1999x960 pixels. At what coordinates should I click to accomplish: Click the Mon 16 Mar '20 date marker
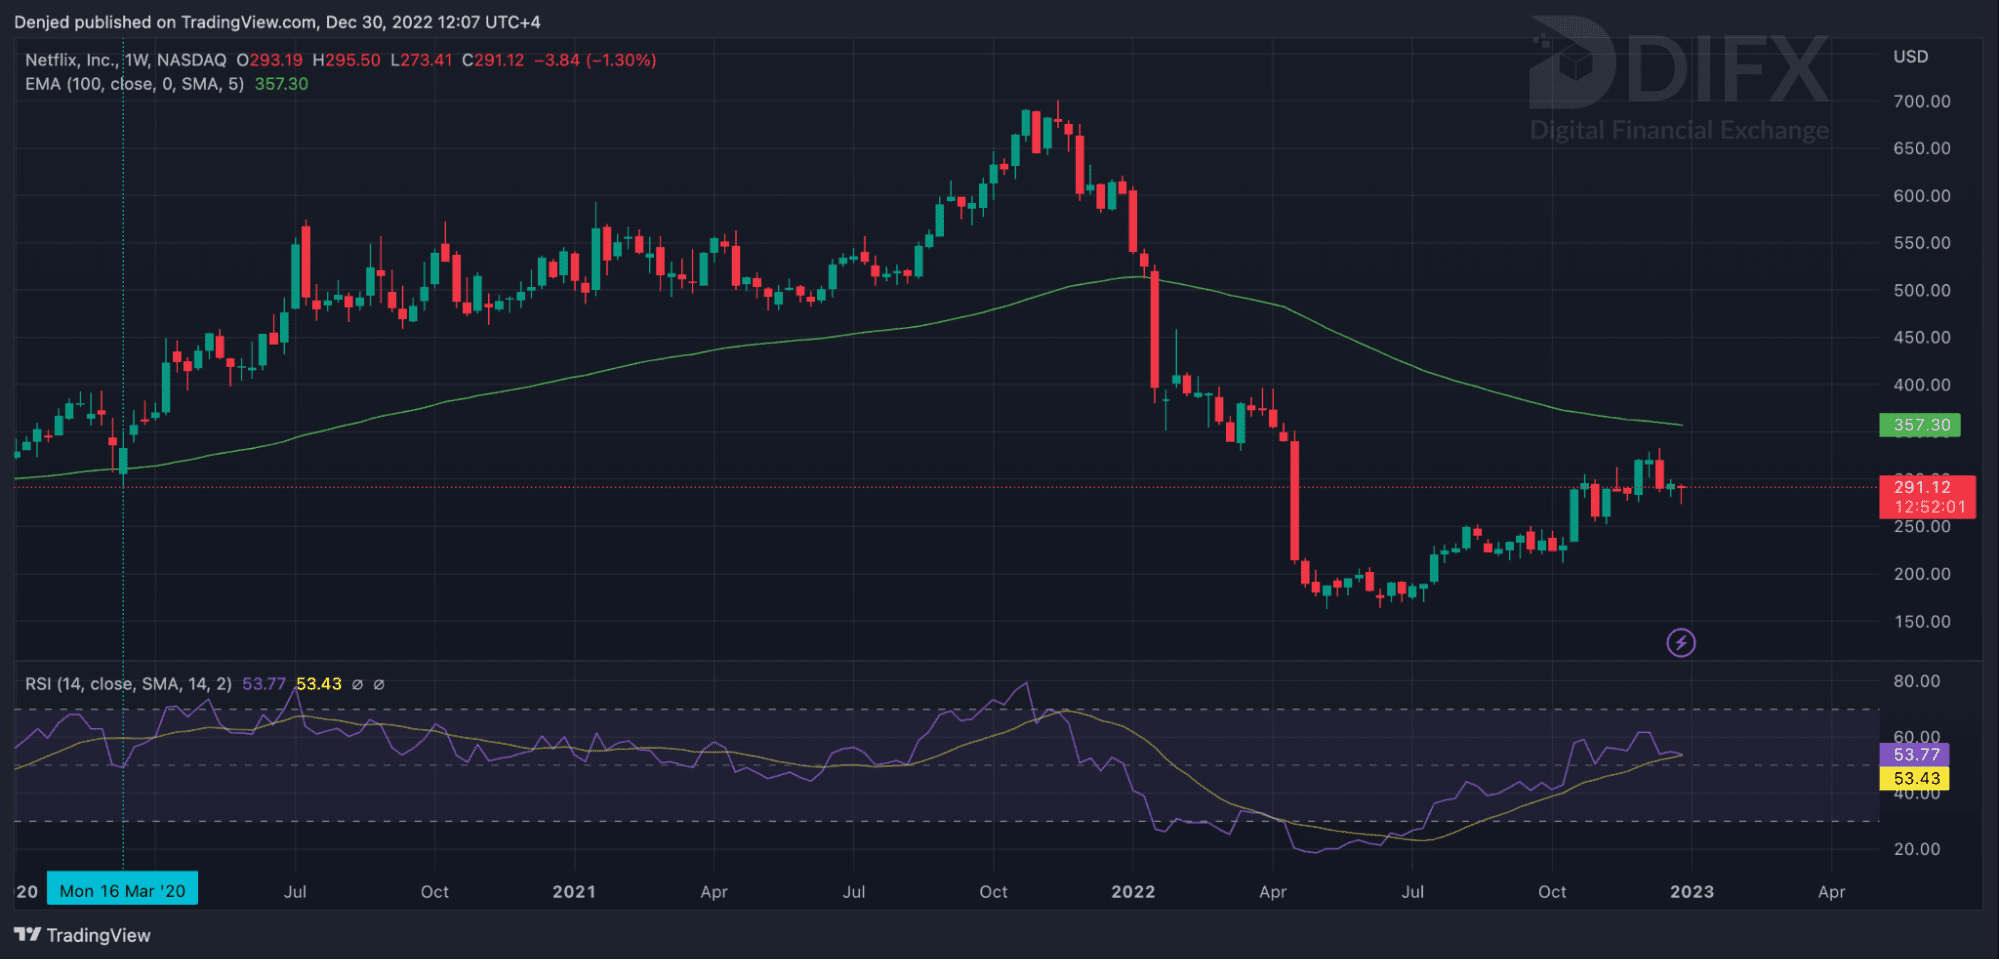tap(122, 891)
